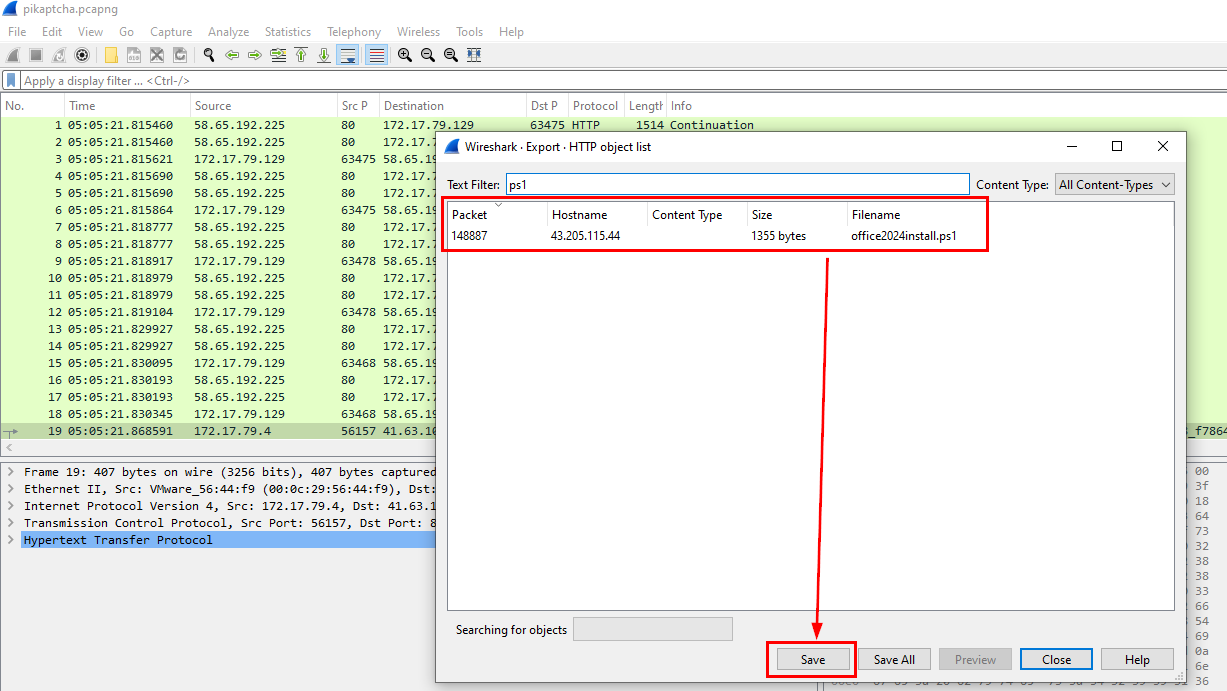Open the Content Type dropdown
The width and height of the screenshot is (1227, 691).
click(1115, 184)
